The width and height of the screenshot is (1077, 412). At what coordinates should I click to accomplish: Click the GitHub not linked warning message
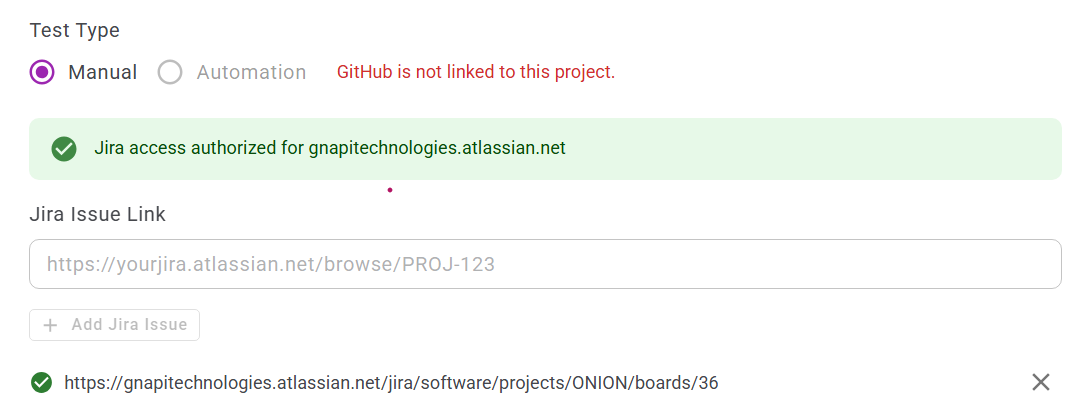tap(475, 72)
